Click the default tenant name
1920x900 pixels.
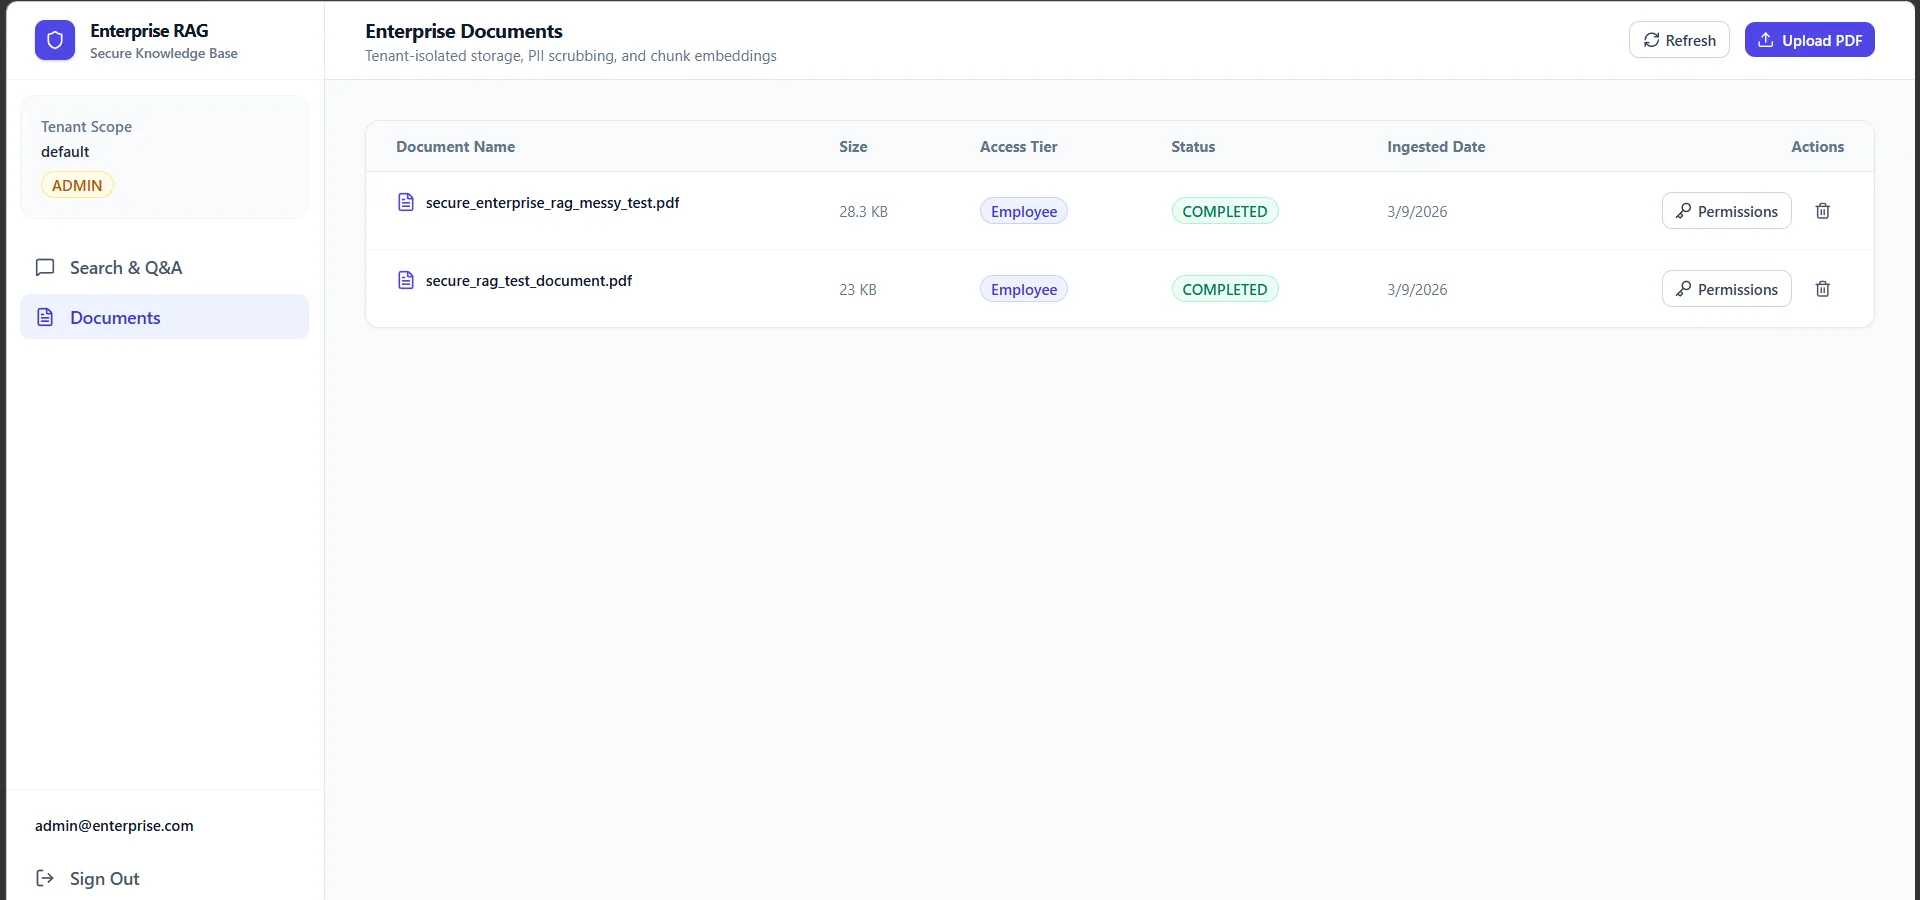[x=65, y=151]
